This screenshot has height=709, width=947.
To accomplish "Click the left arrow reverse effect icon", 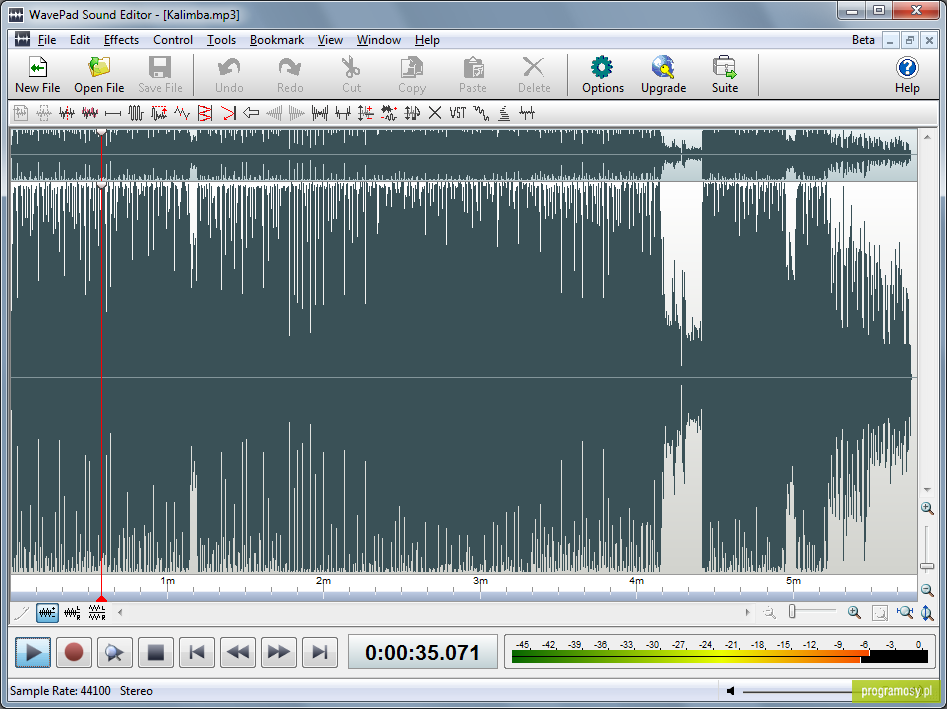I will (x=251, y=113).
